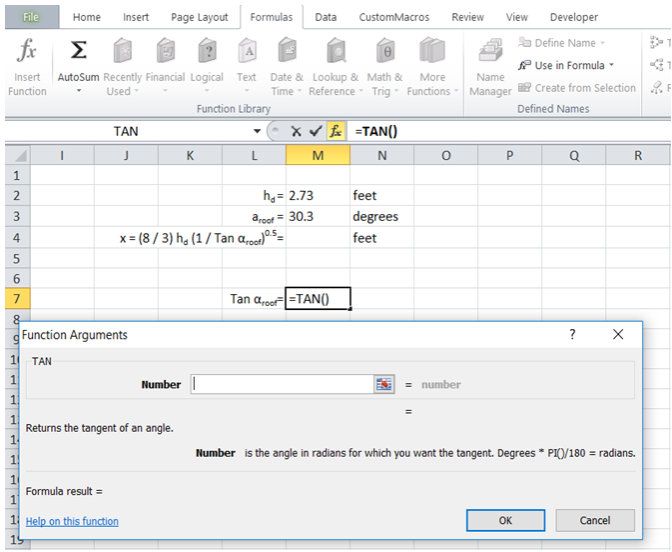Confirm formula with the check mark icon
The image size is (672, 552).
tap(315, 131)
